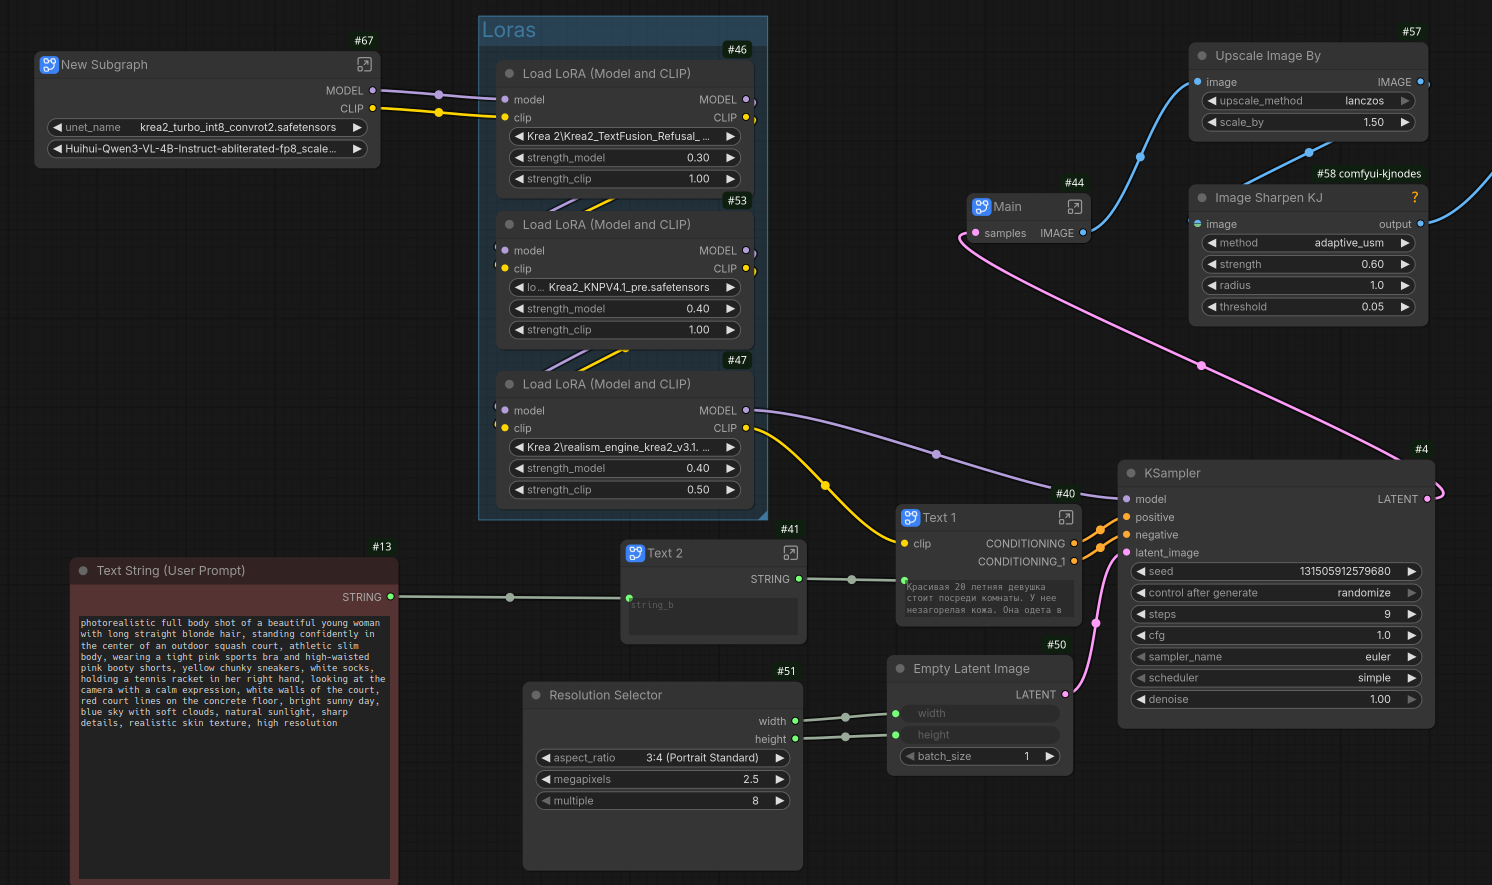Click the Resolution Selector node title
Image resolution: width=1492 pixels, height=885 pixels.
605,695
